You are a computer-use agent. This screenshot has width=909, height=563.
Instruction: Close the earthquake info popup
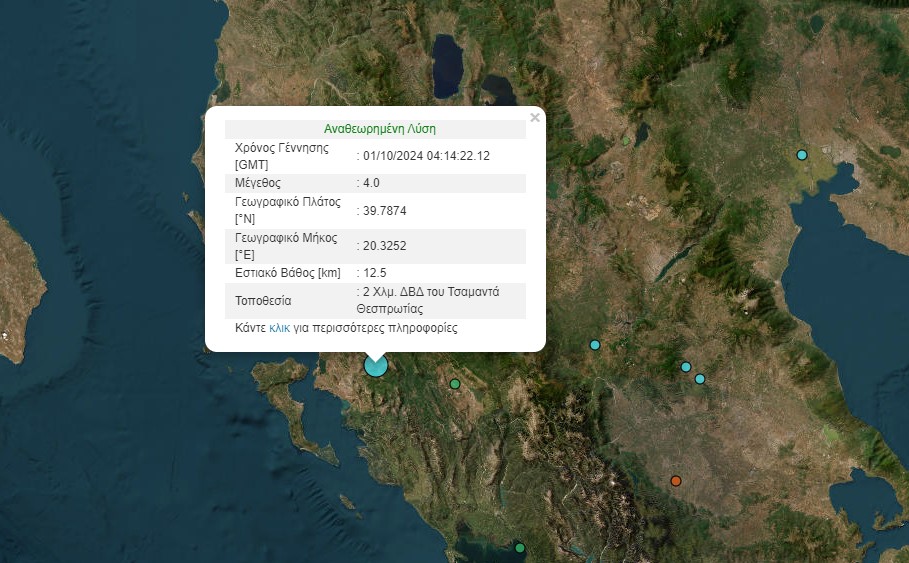click(x=535, y=118)
